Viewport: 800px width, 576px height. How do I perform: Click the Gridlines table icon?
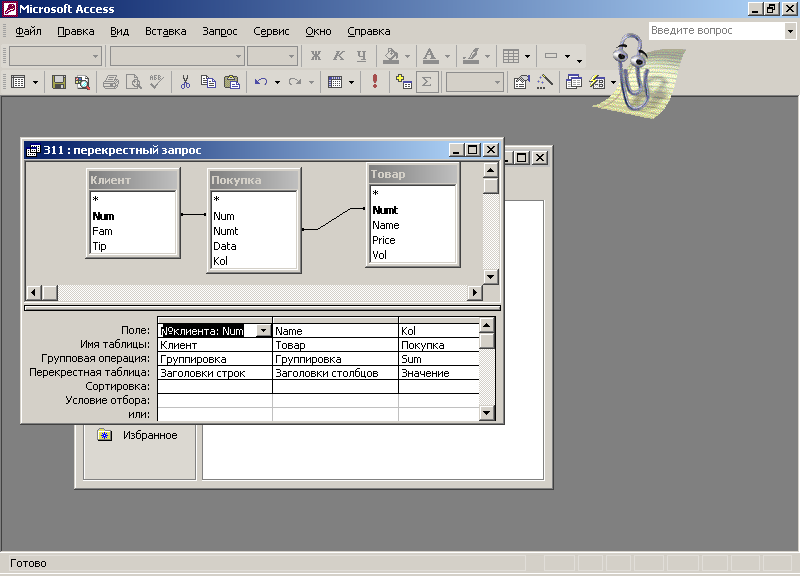click(511, 56)
